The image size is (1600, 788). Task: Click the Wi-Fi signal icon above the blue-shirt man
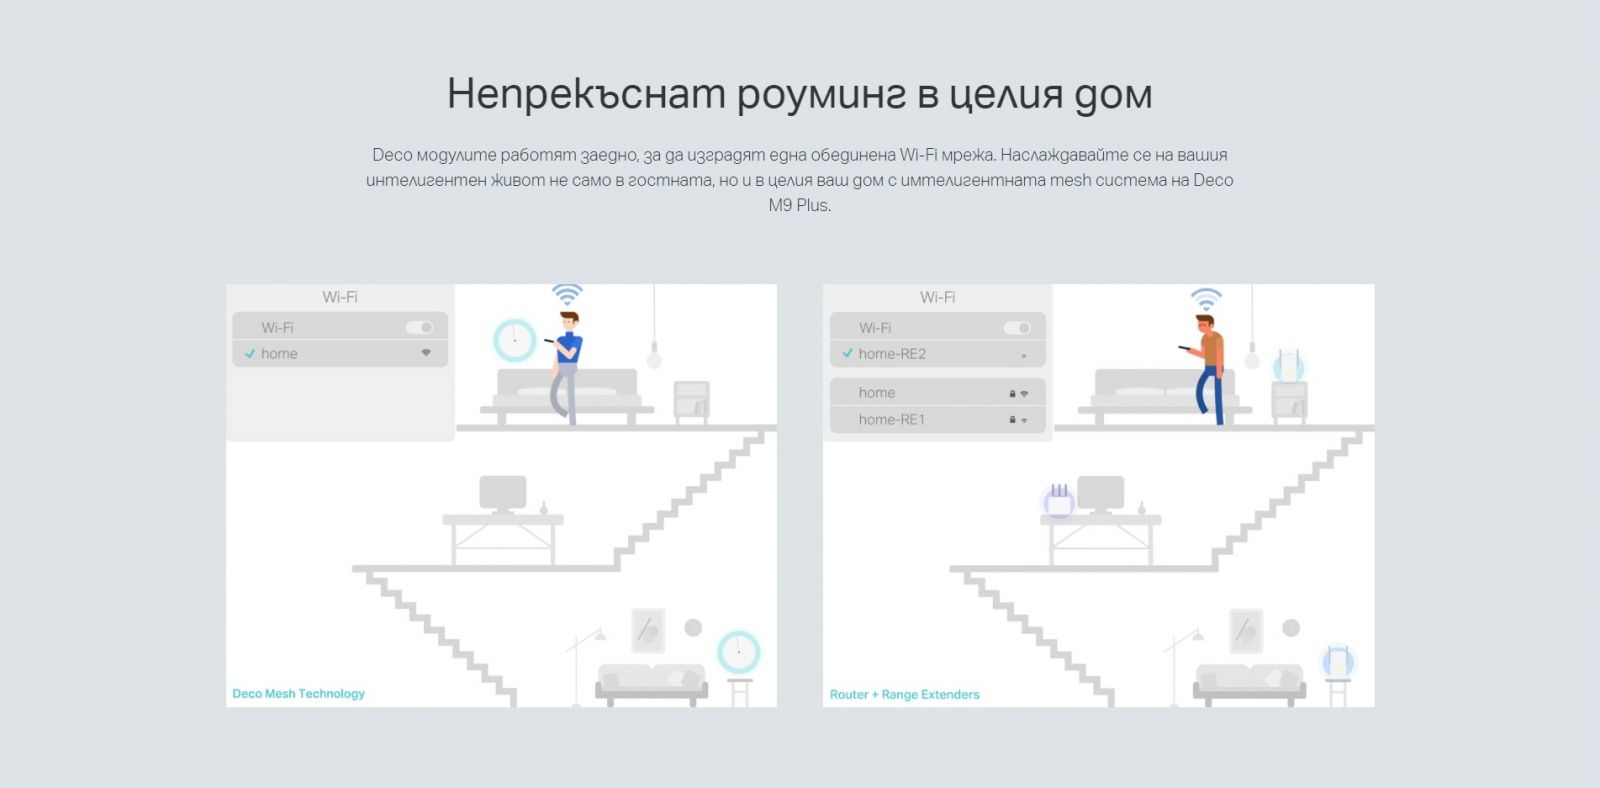click(567, 295)
